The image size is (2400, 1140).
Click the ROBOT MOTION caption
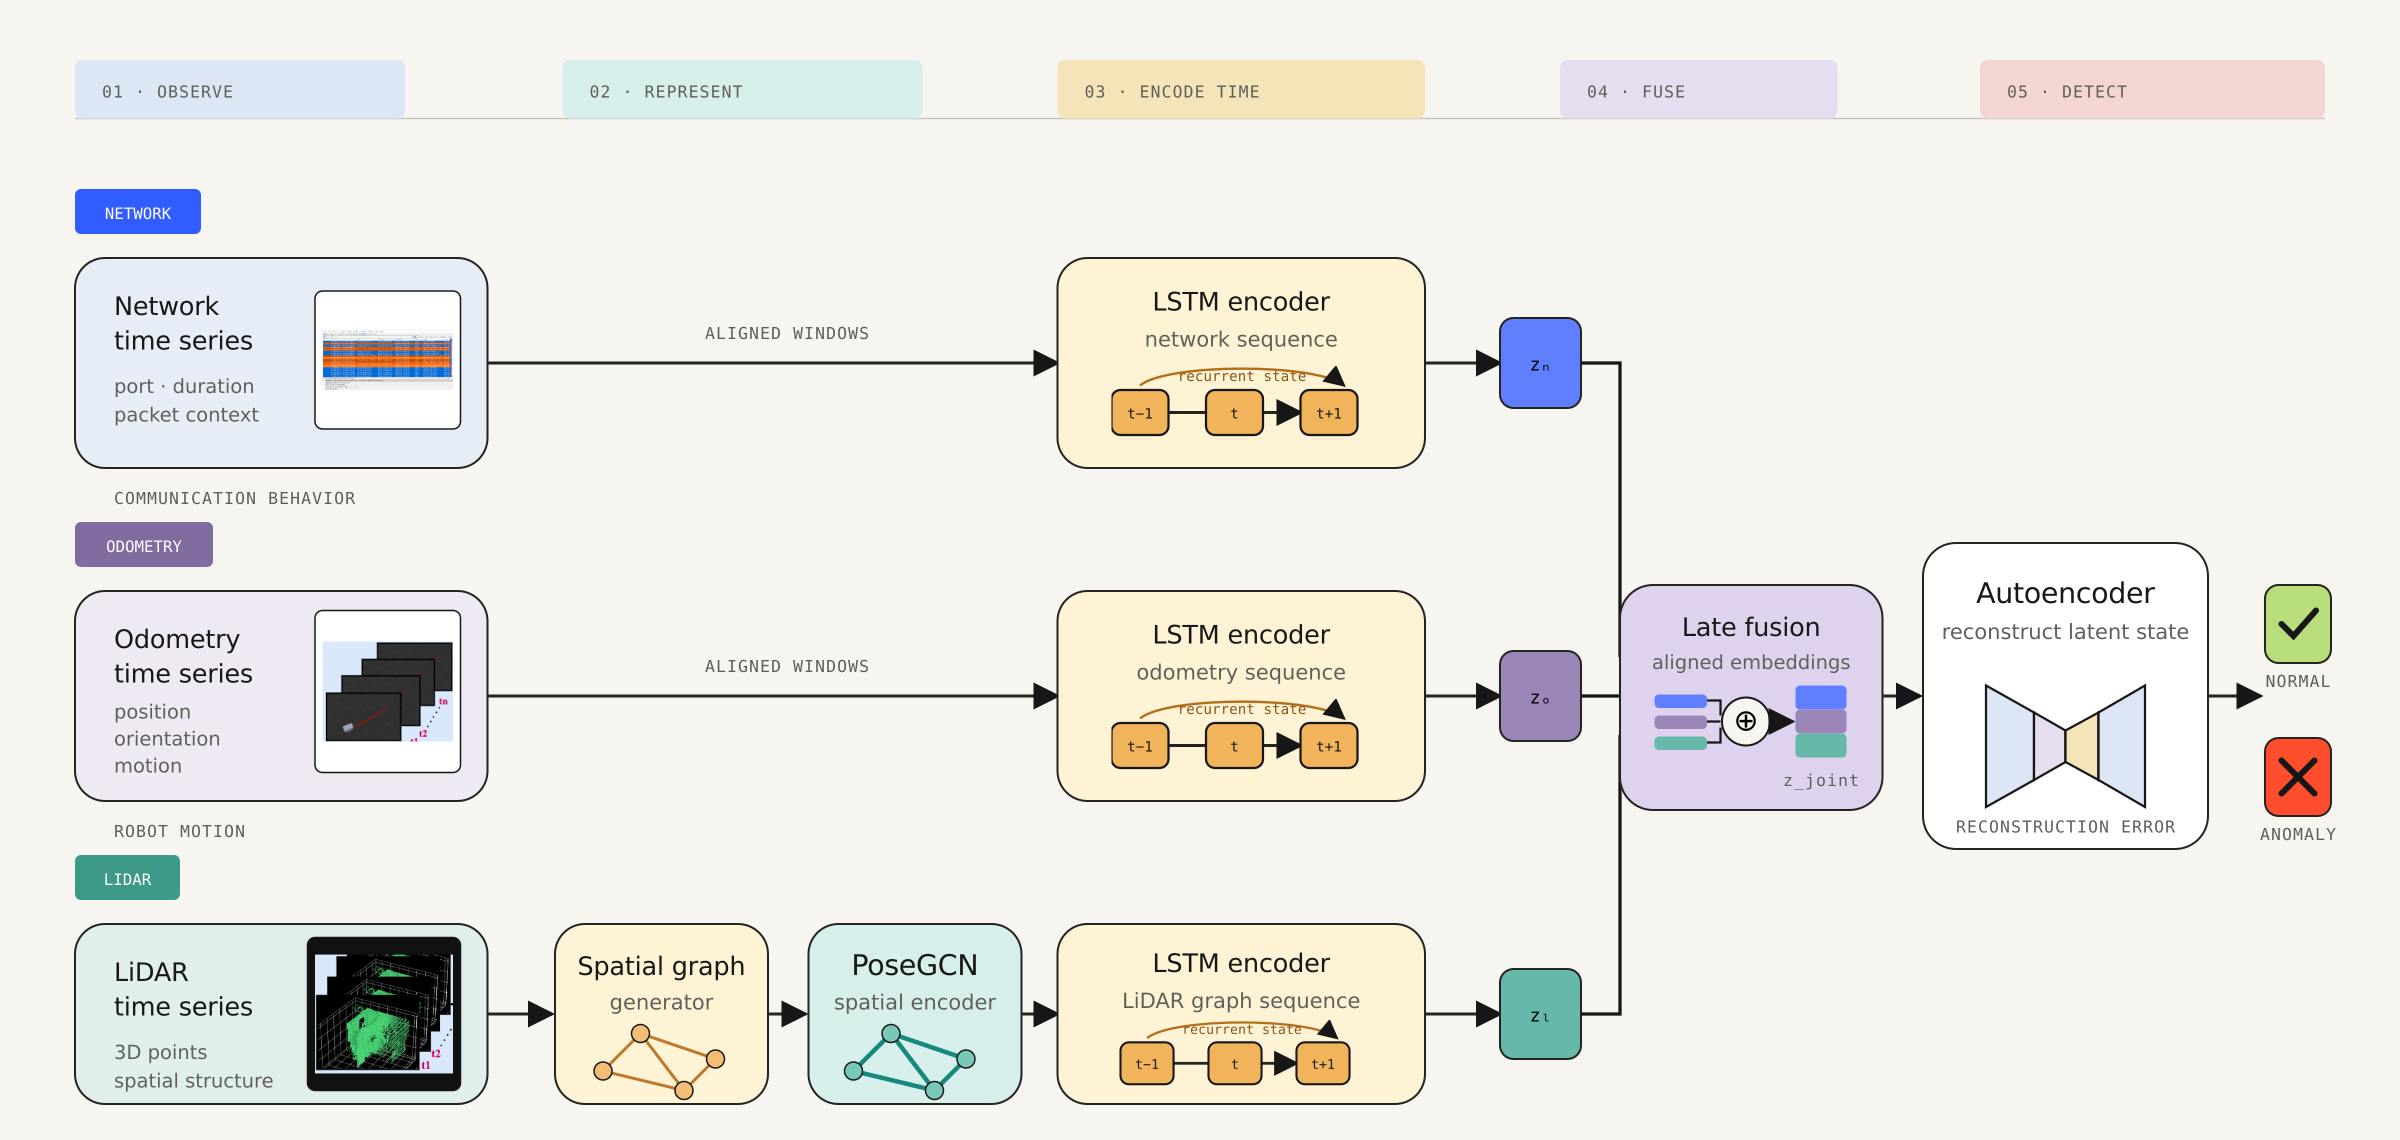pyautogui.click(x=180, y=831)
